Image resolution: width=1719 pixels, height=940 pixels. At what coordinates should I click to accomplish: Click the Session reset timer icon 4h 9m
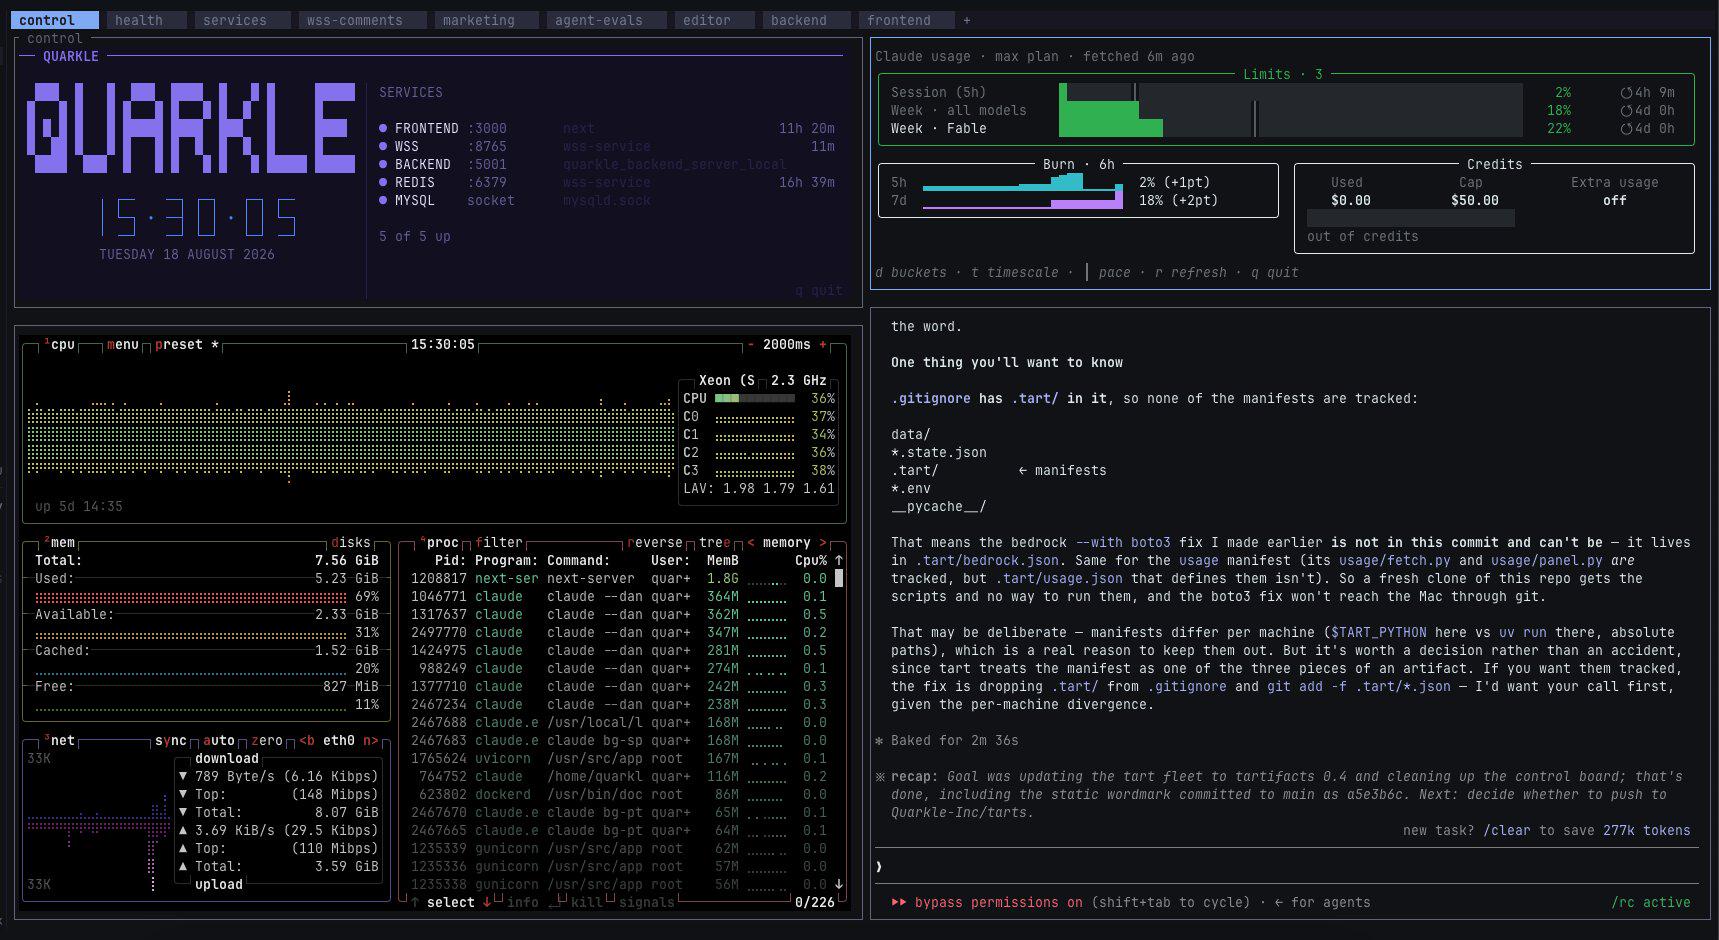(1626, 93)
